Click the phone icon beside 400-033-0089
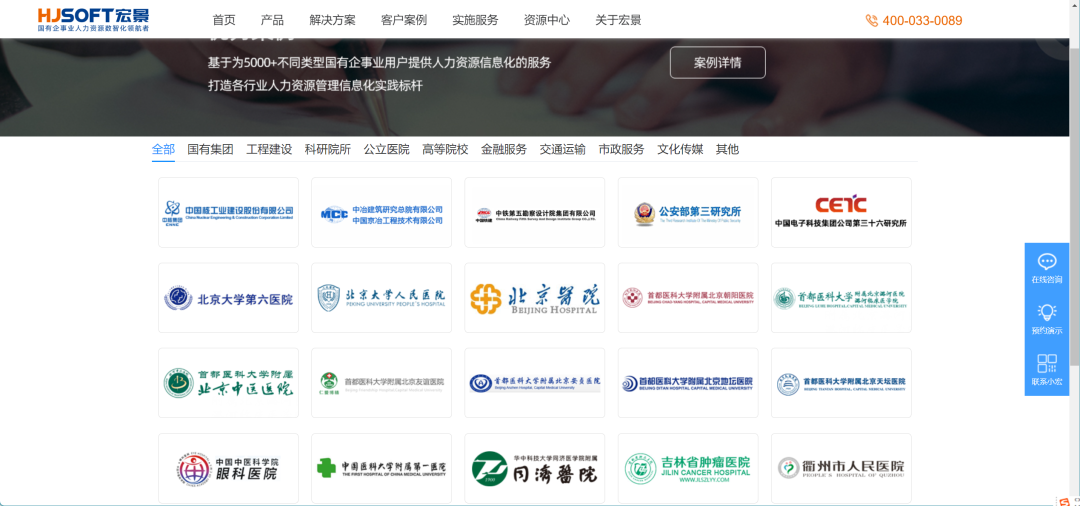Image resolution: width=1080 pixels, height=506 pixels. coord(872,21)
